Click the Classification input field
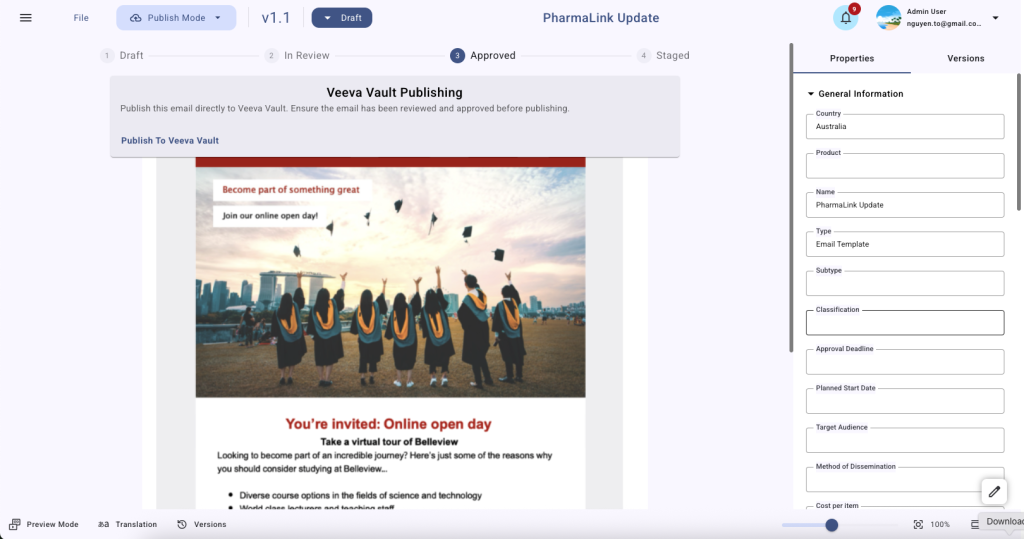 tap(904, 323)
